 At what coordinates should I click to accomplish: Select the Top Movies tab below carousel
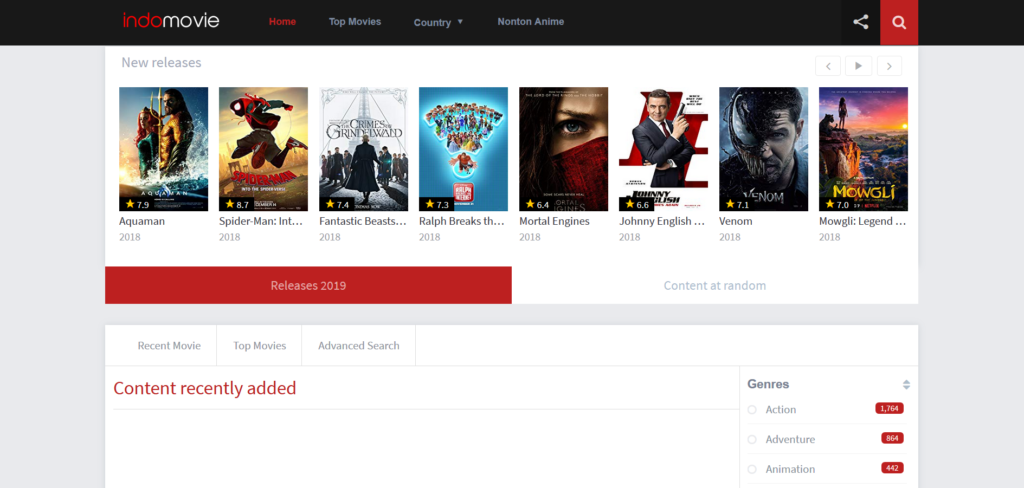coord(260,346)
